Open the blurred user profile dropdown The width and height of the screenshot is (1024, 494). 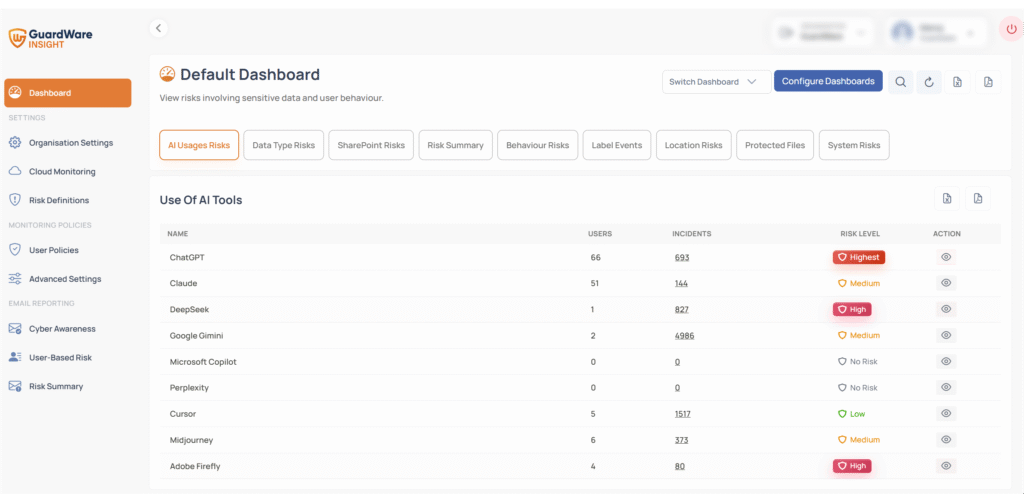[x=937, y=33]
